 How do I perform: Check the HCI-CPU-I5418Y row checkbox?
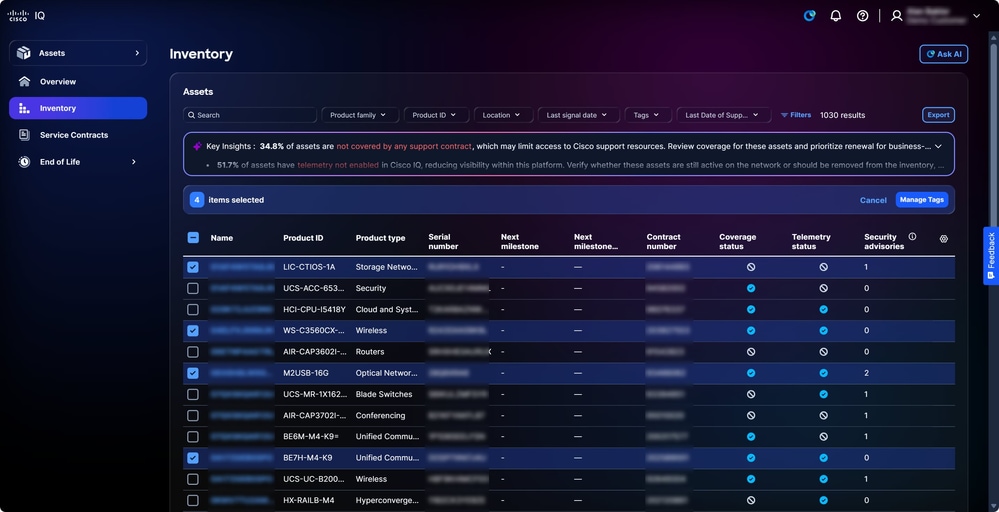click(x=193, y=309)
